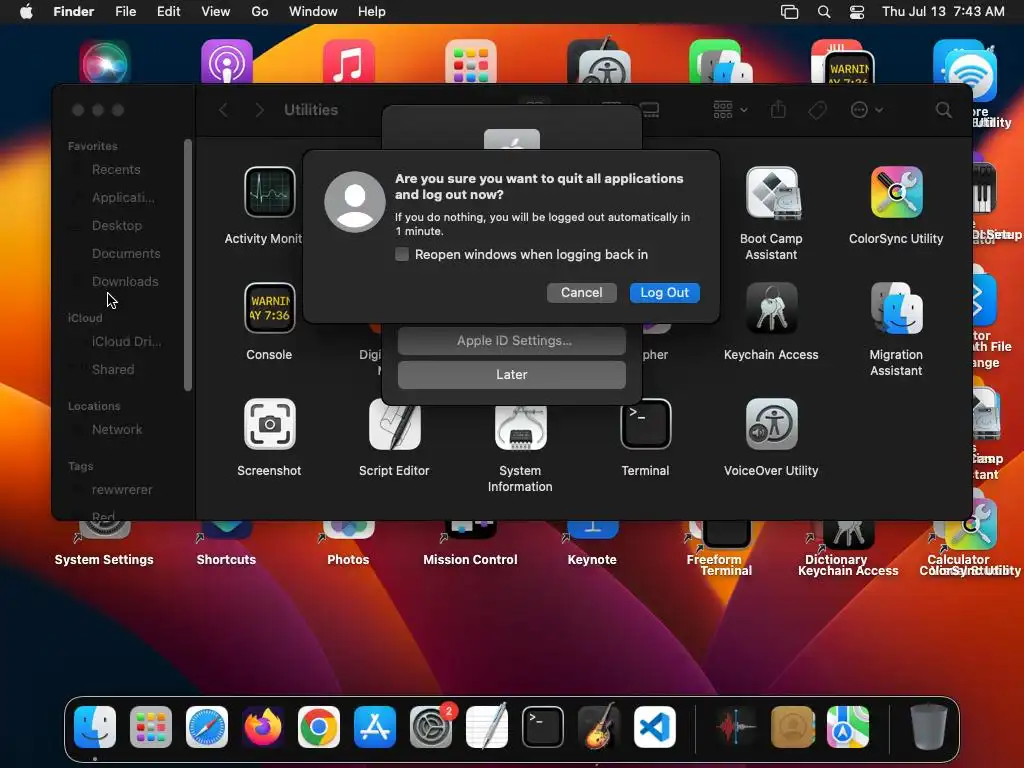The image size is (1024, 768).
Task: Open the View menu
Action: (x=216, y=12)
